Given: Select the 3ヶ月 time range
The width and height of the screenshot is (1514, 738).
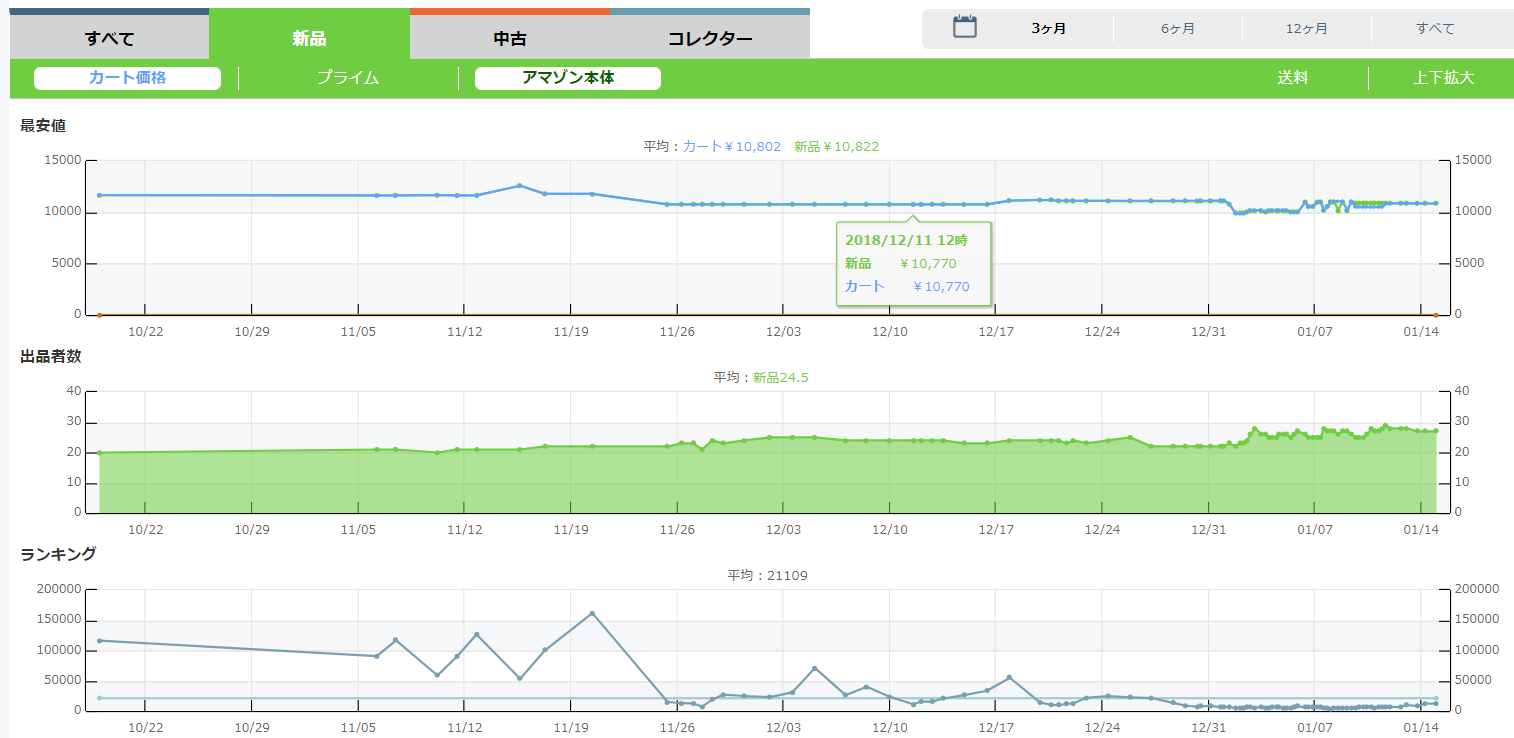Looking at the screenshot, I should tap(1048, 29).
